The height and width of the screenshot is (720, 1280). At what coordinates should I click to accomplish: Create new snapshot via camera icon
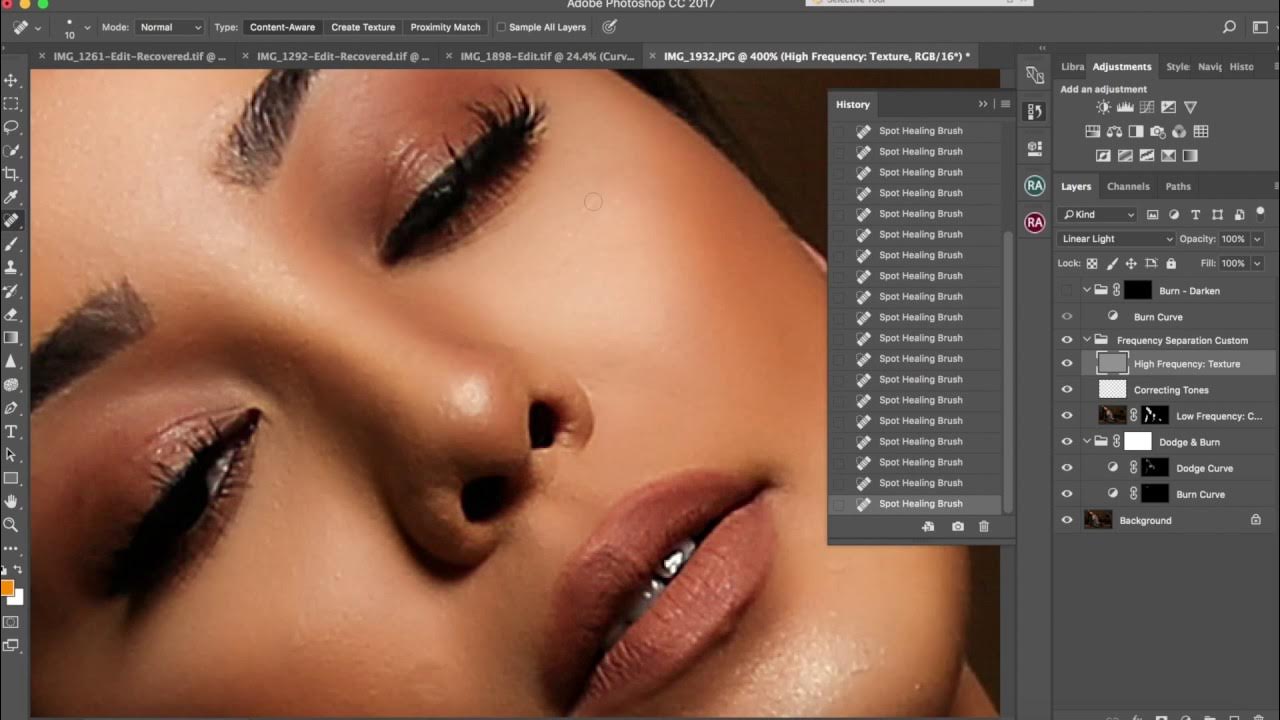[x=957, y=526]
